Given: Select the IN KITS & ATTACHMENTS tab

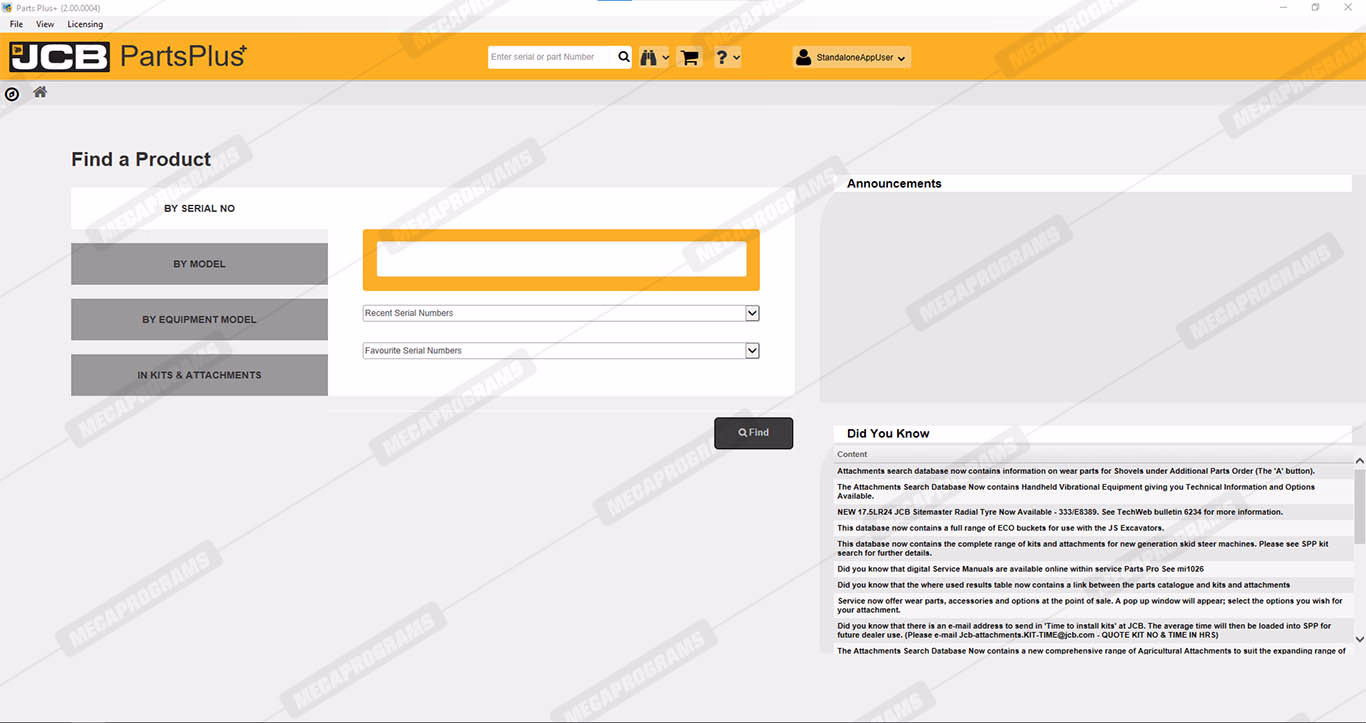Looking at the screenshot, I should pos(199,375).
